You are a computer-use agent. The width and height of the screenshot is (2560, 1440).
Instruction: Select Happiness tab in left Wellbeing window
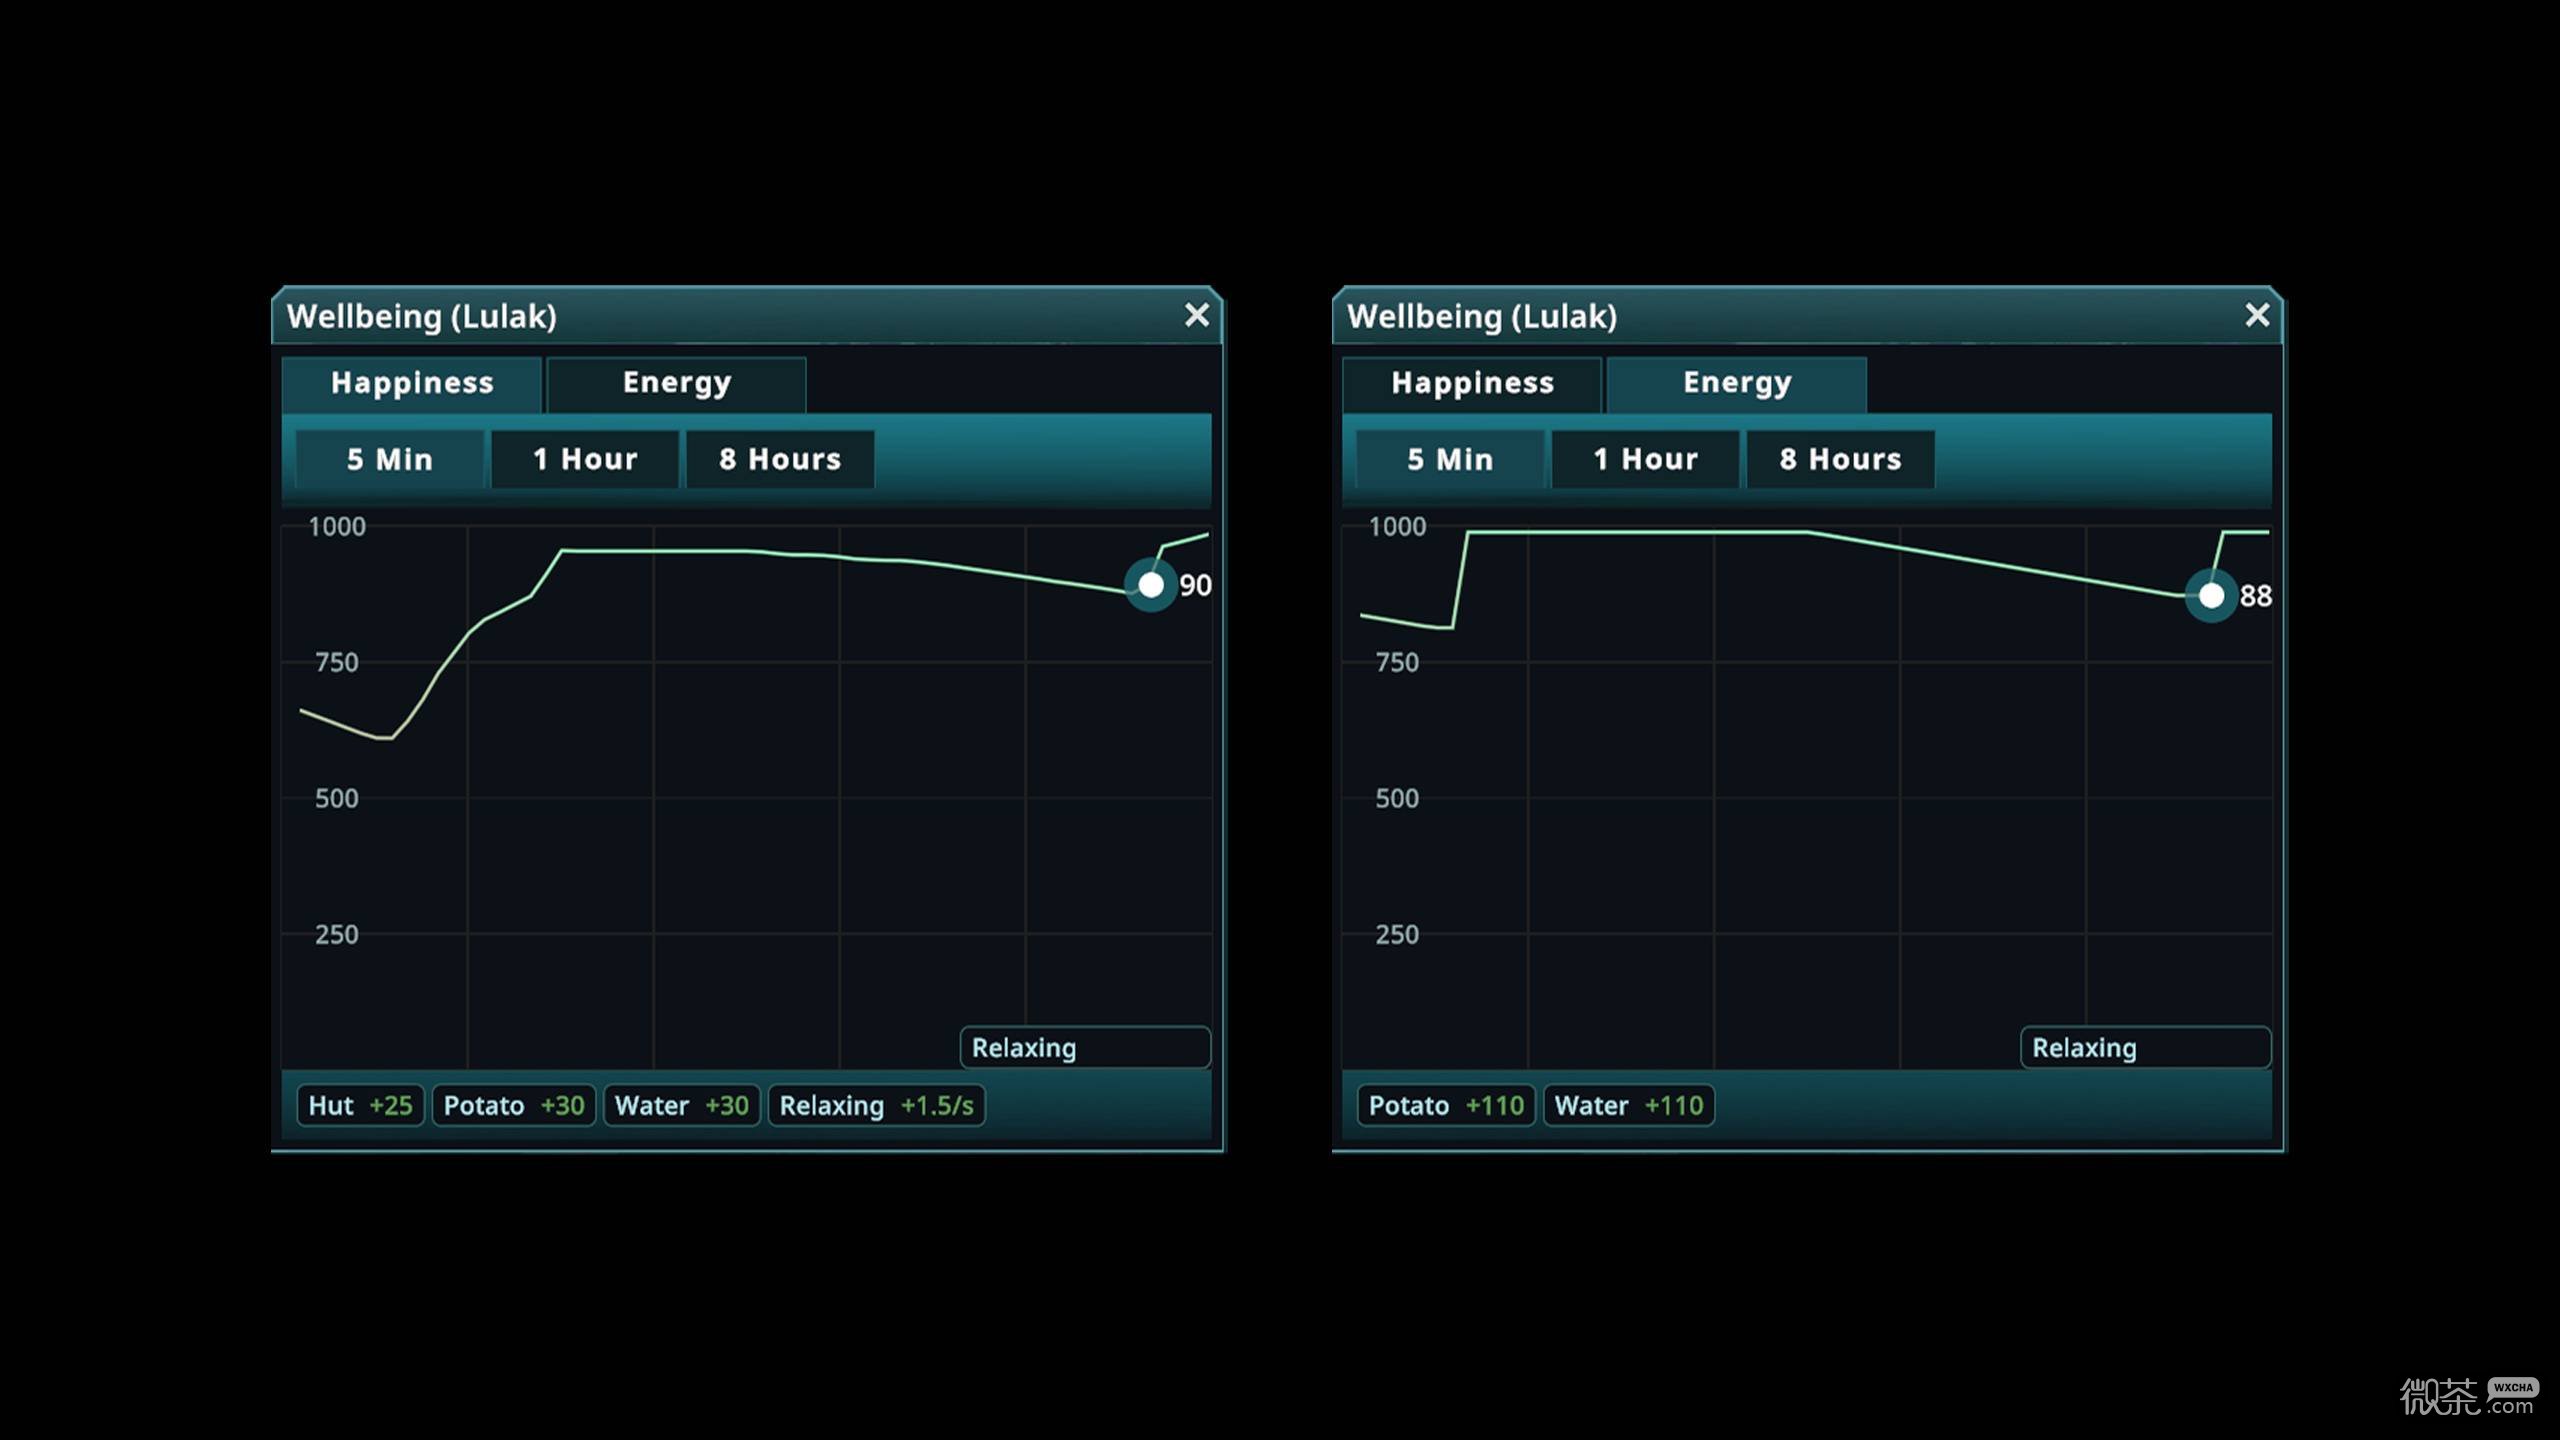412,383
